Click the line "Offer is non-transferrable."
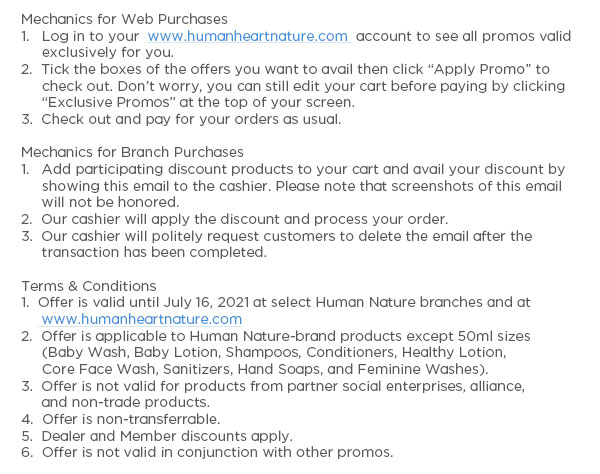The image size is (600, 474). [x=131, y=419]
